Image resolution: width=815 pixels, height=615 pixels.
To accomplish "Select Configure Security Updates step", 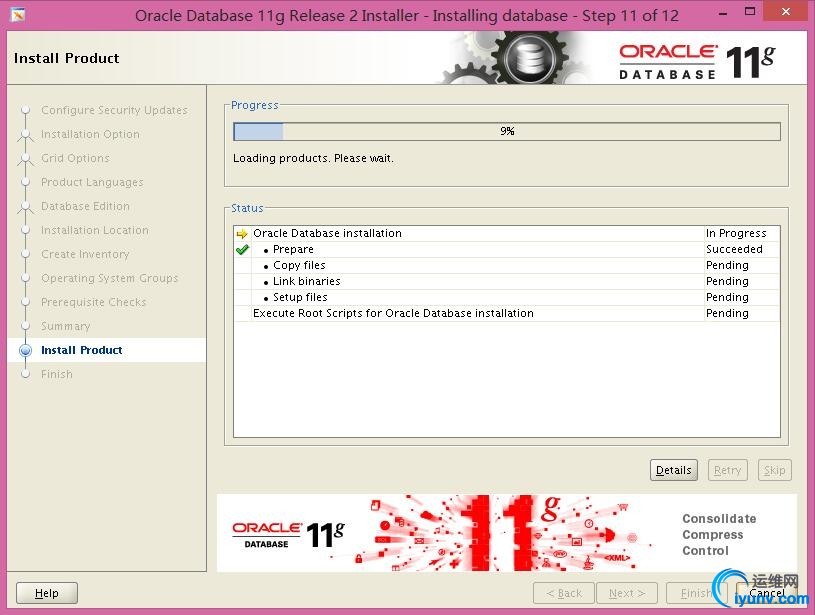I will (114, 110).
